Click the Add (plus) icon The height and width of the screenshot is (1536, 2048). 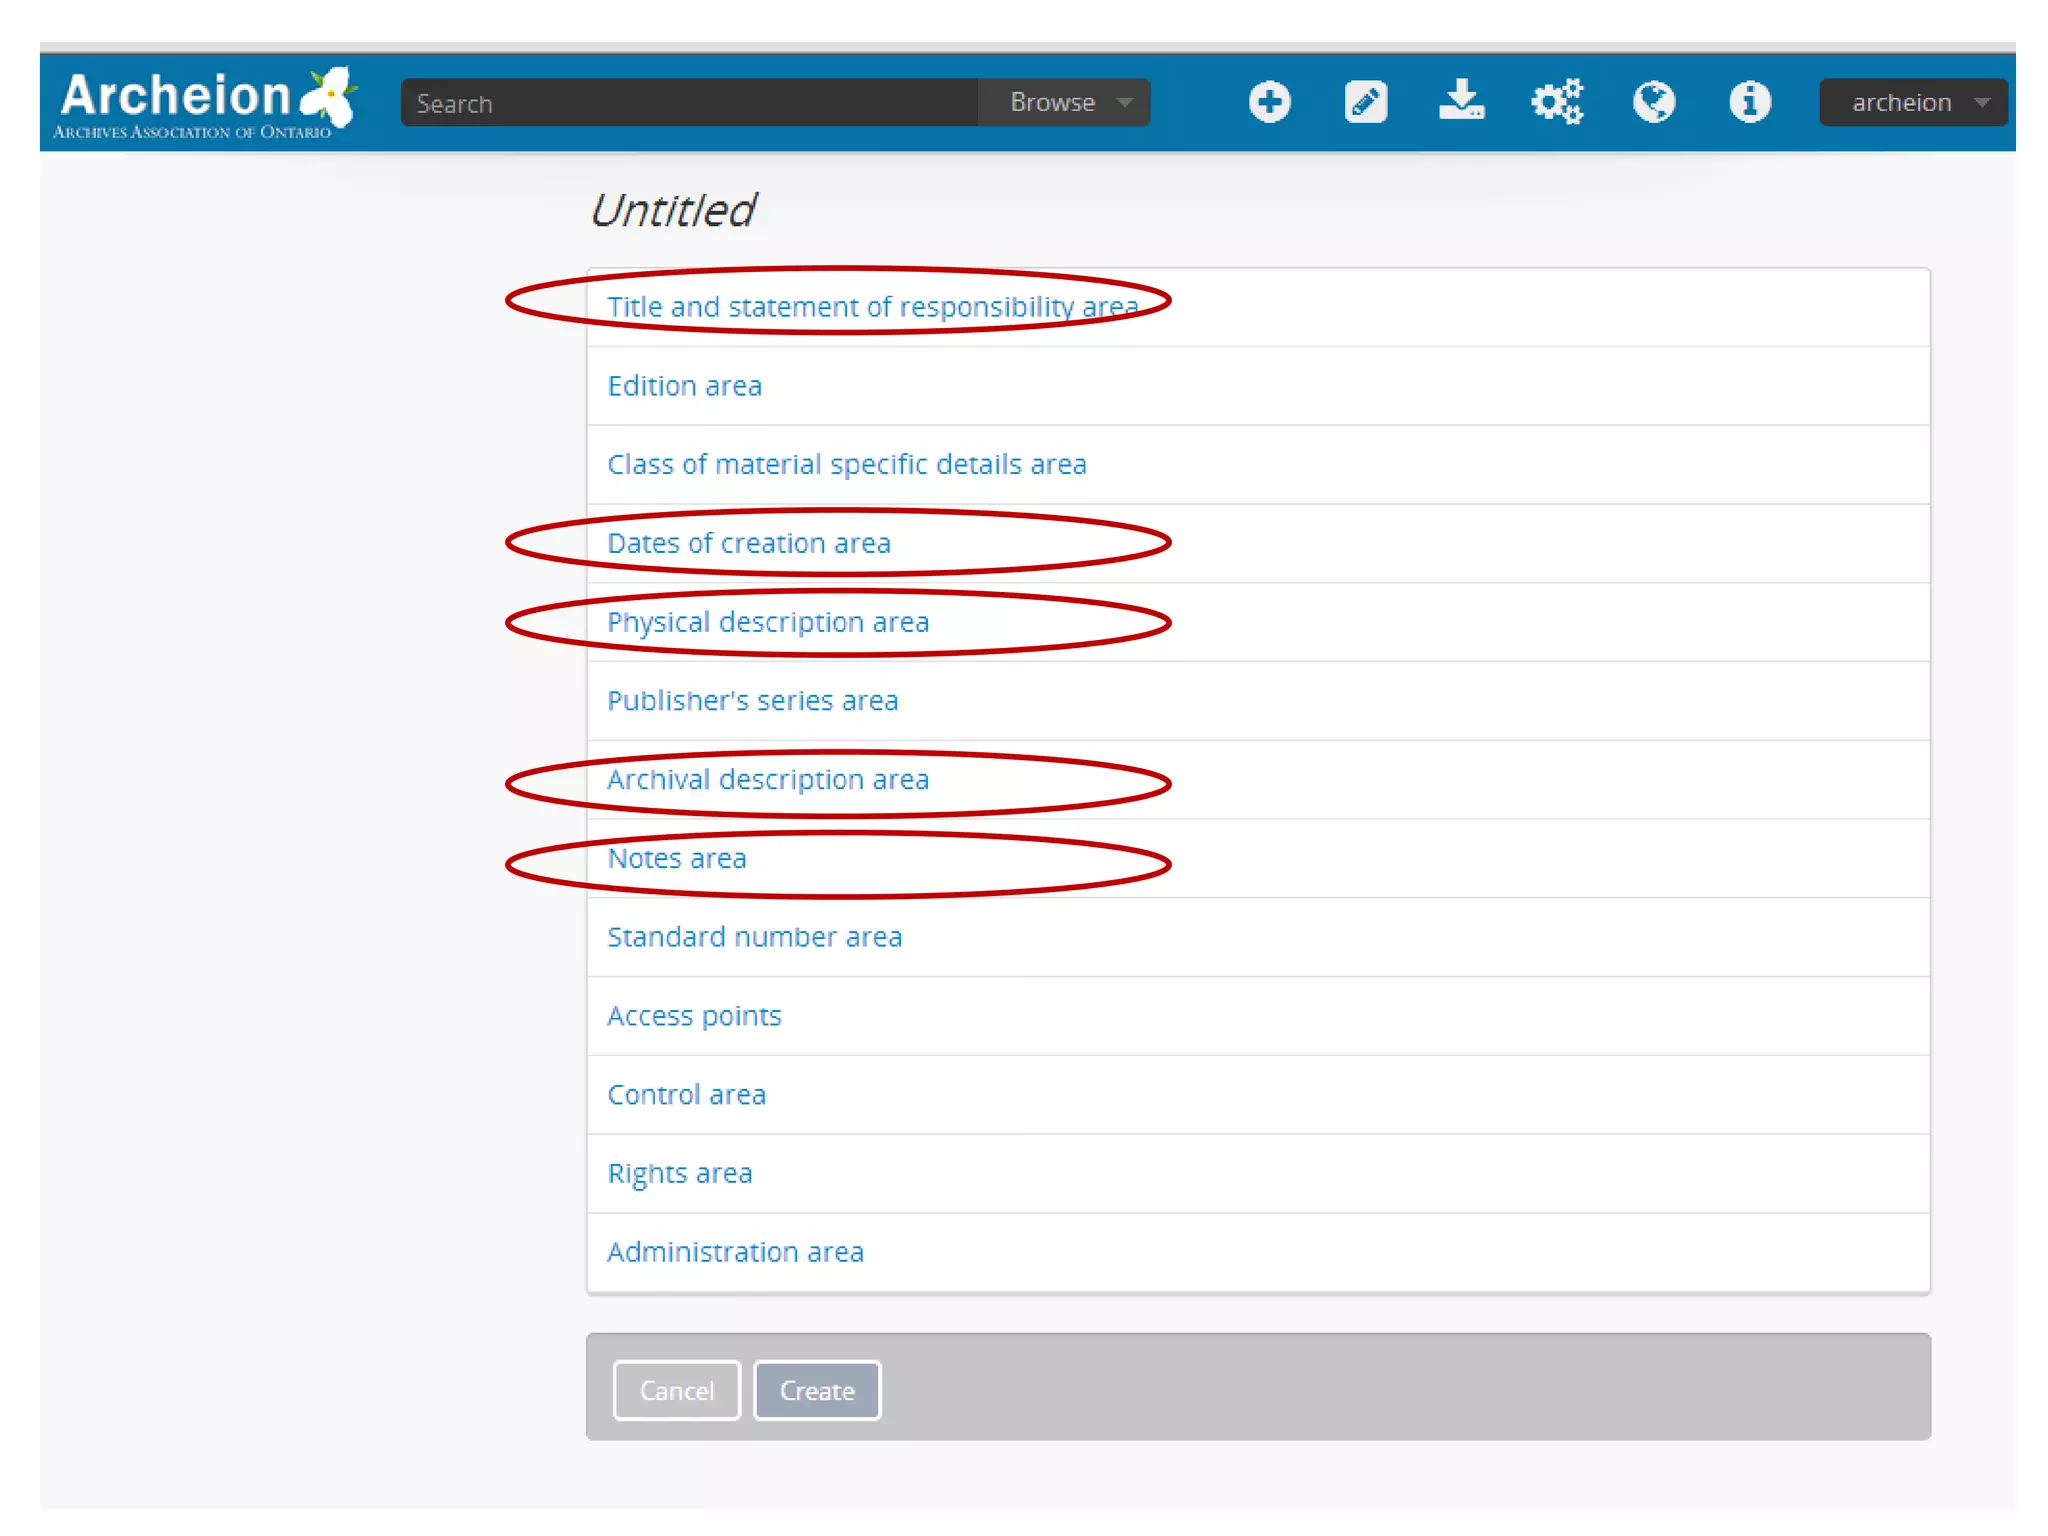(x=1269, y=102)
